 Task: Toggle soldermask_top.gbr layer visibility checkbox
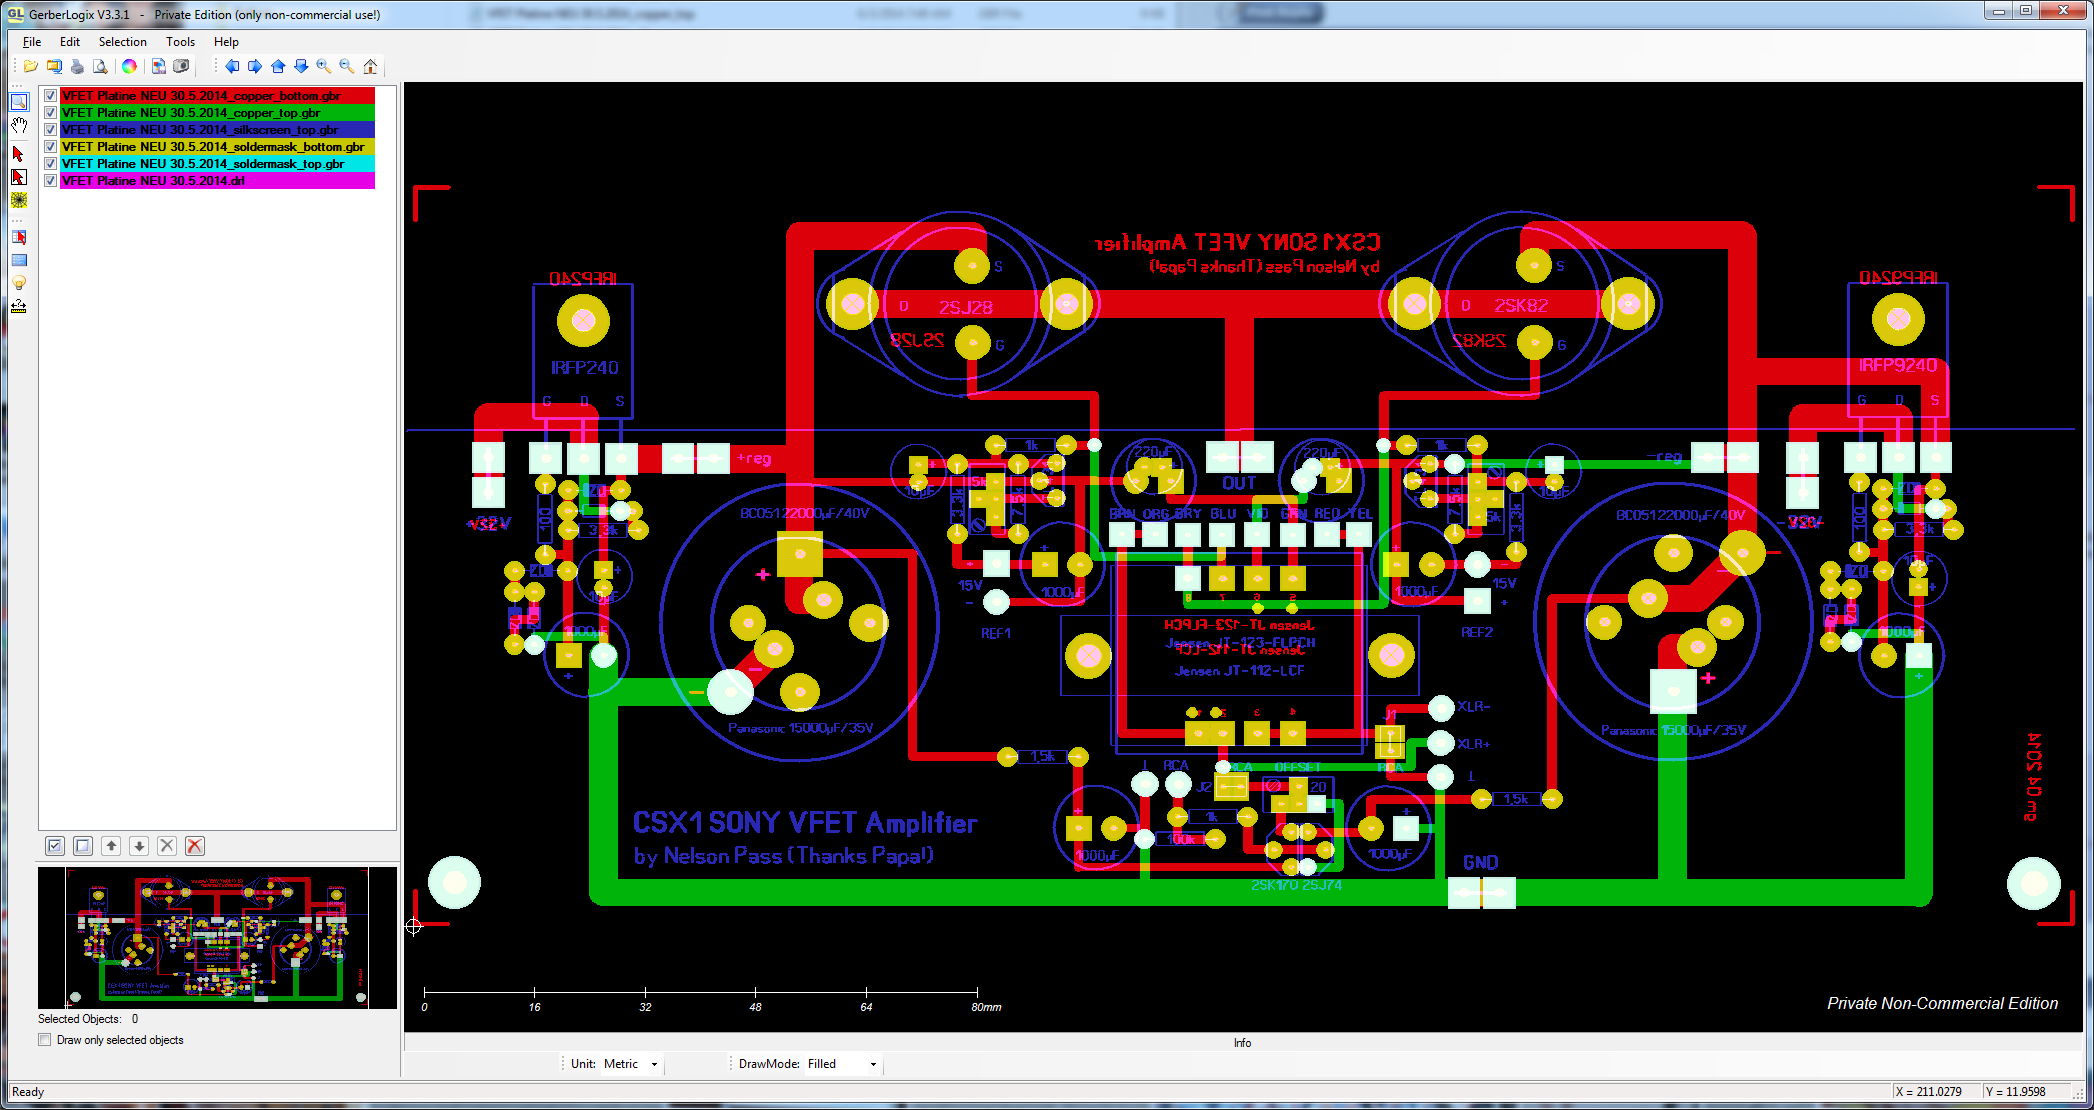click(50, 164)
